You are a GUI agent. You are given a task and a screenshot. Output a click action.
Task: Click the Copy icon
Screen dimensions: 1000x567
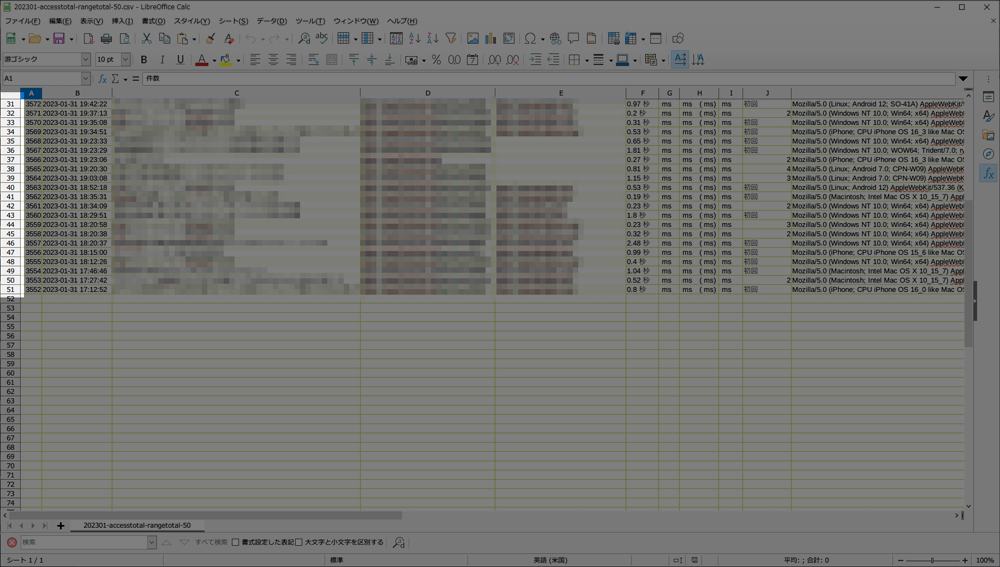(165, 39)
